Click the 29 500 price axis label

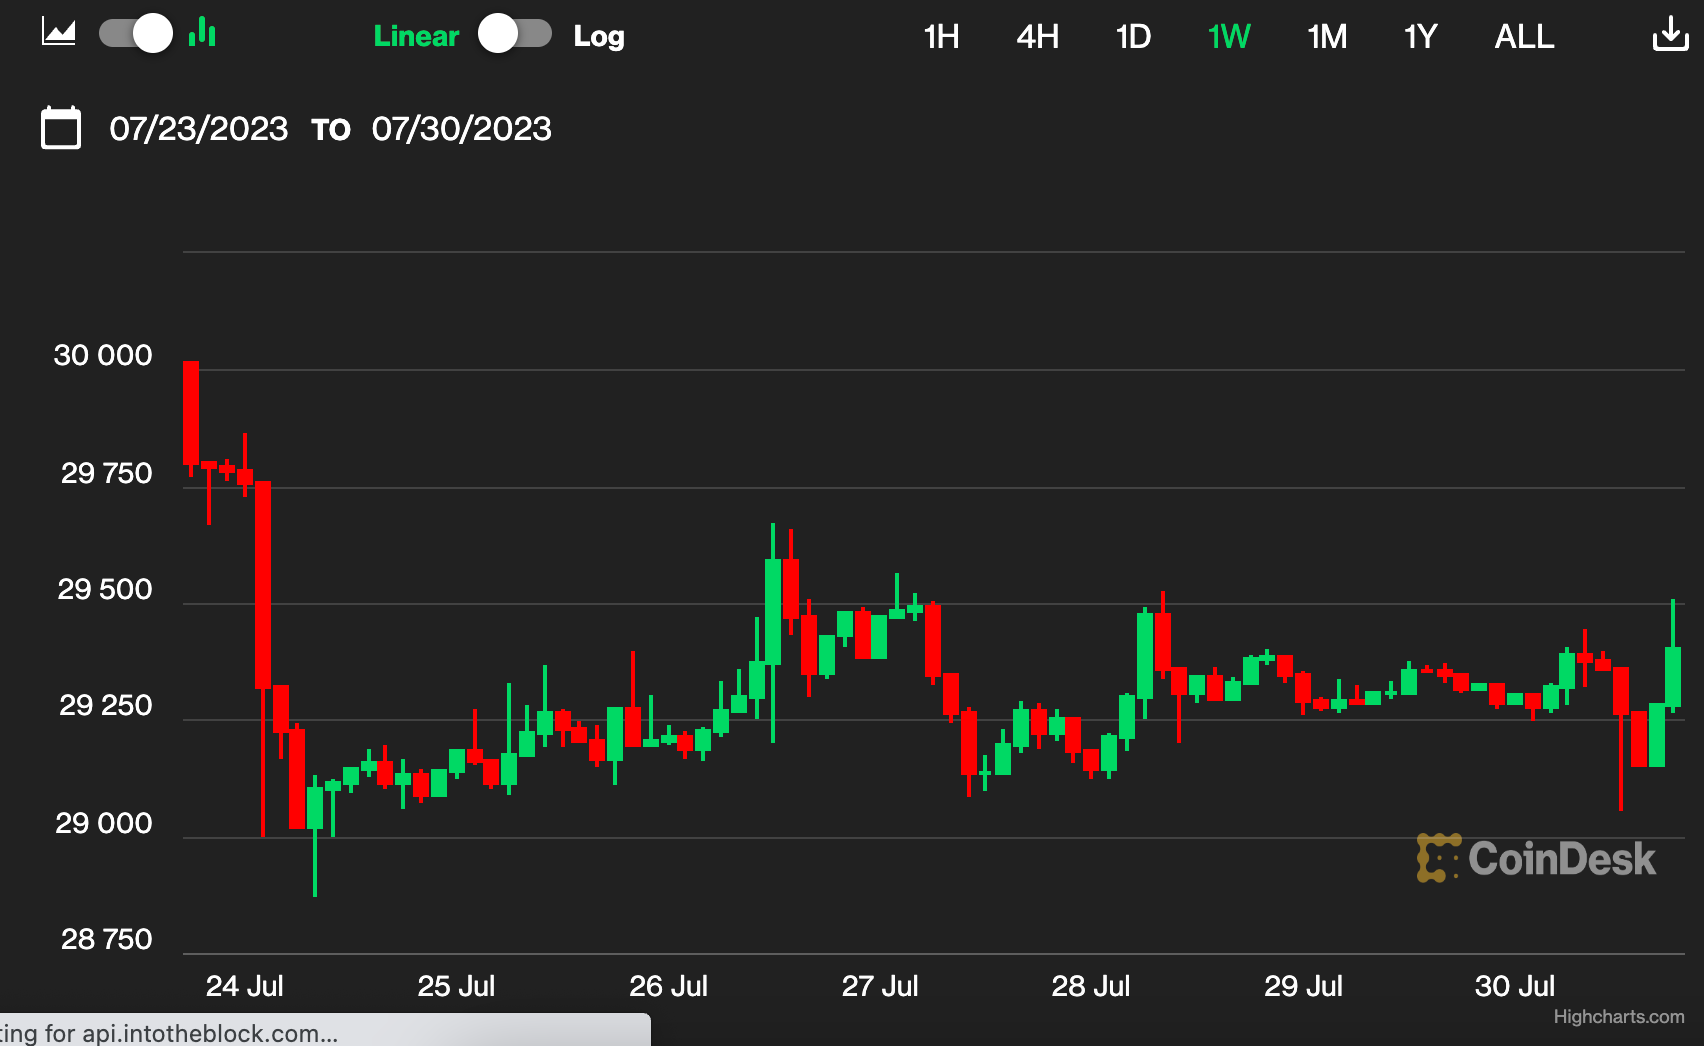click(105, 589)
